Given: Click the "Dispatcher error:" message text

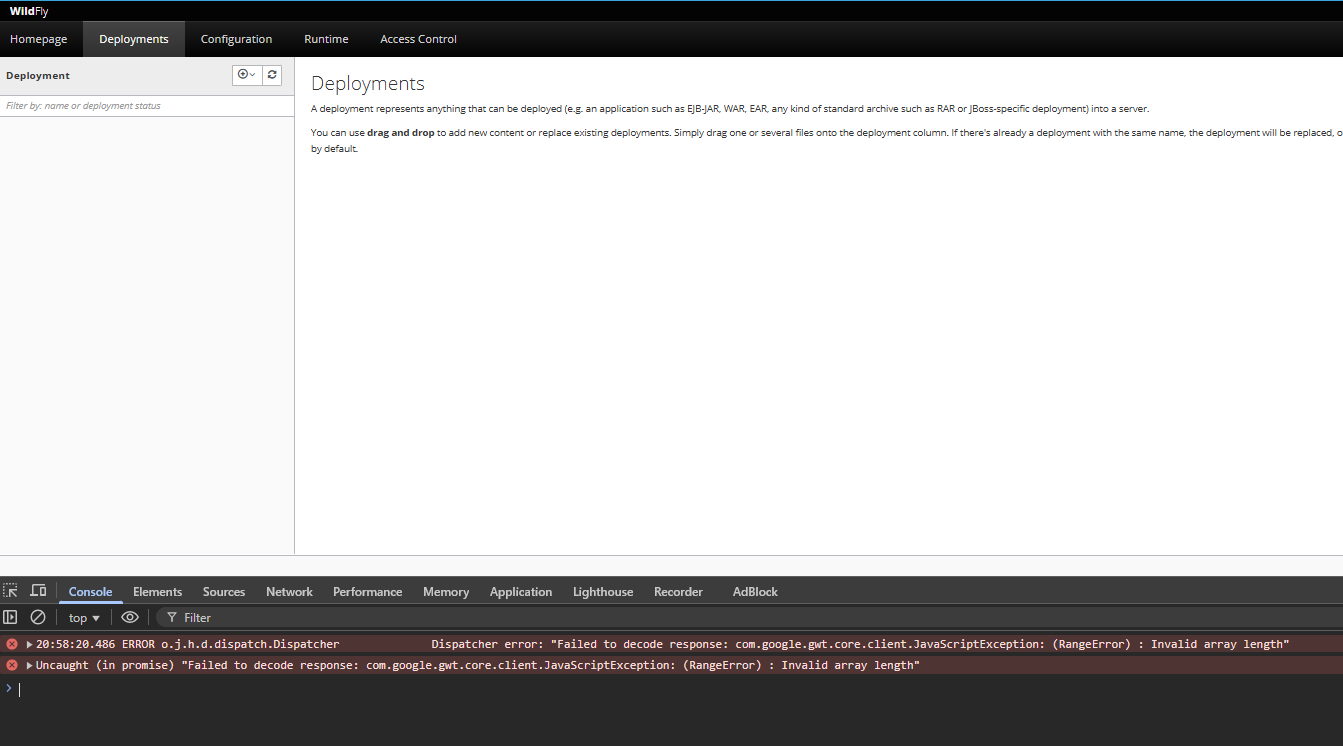Looking at the screenshot, I should pyautogui.click(x=488, y=644).
